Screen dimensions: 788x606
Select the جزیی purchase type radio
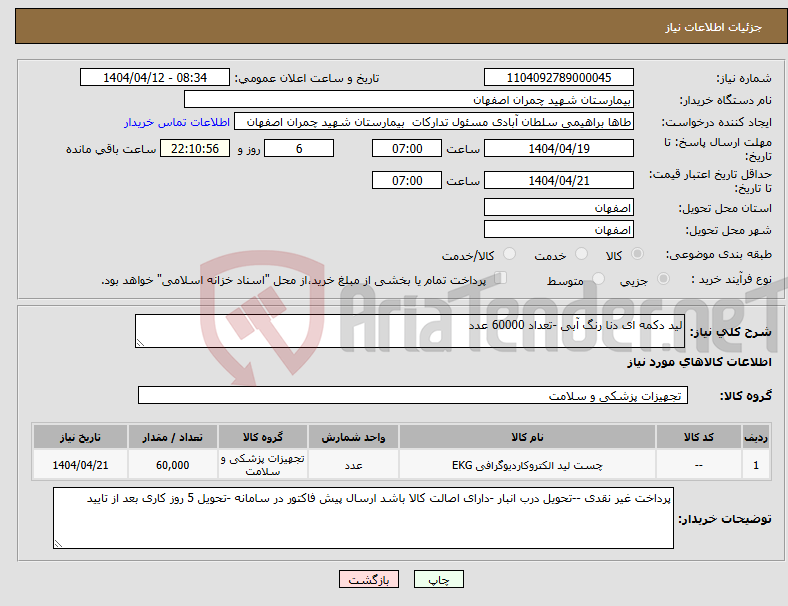(x=663, y=278)
